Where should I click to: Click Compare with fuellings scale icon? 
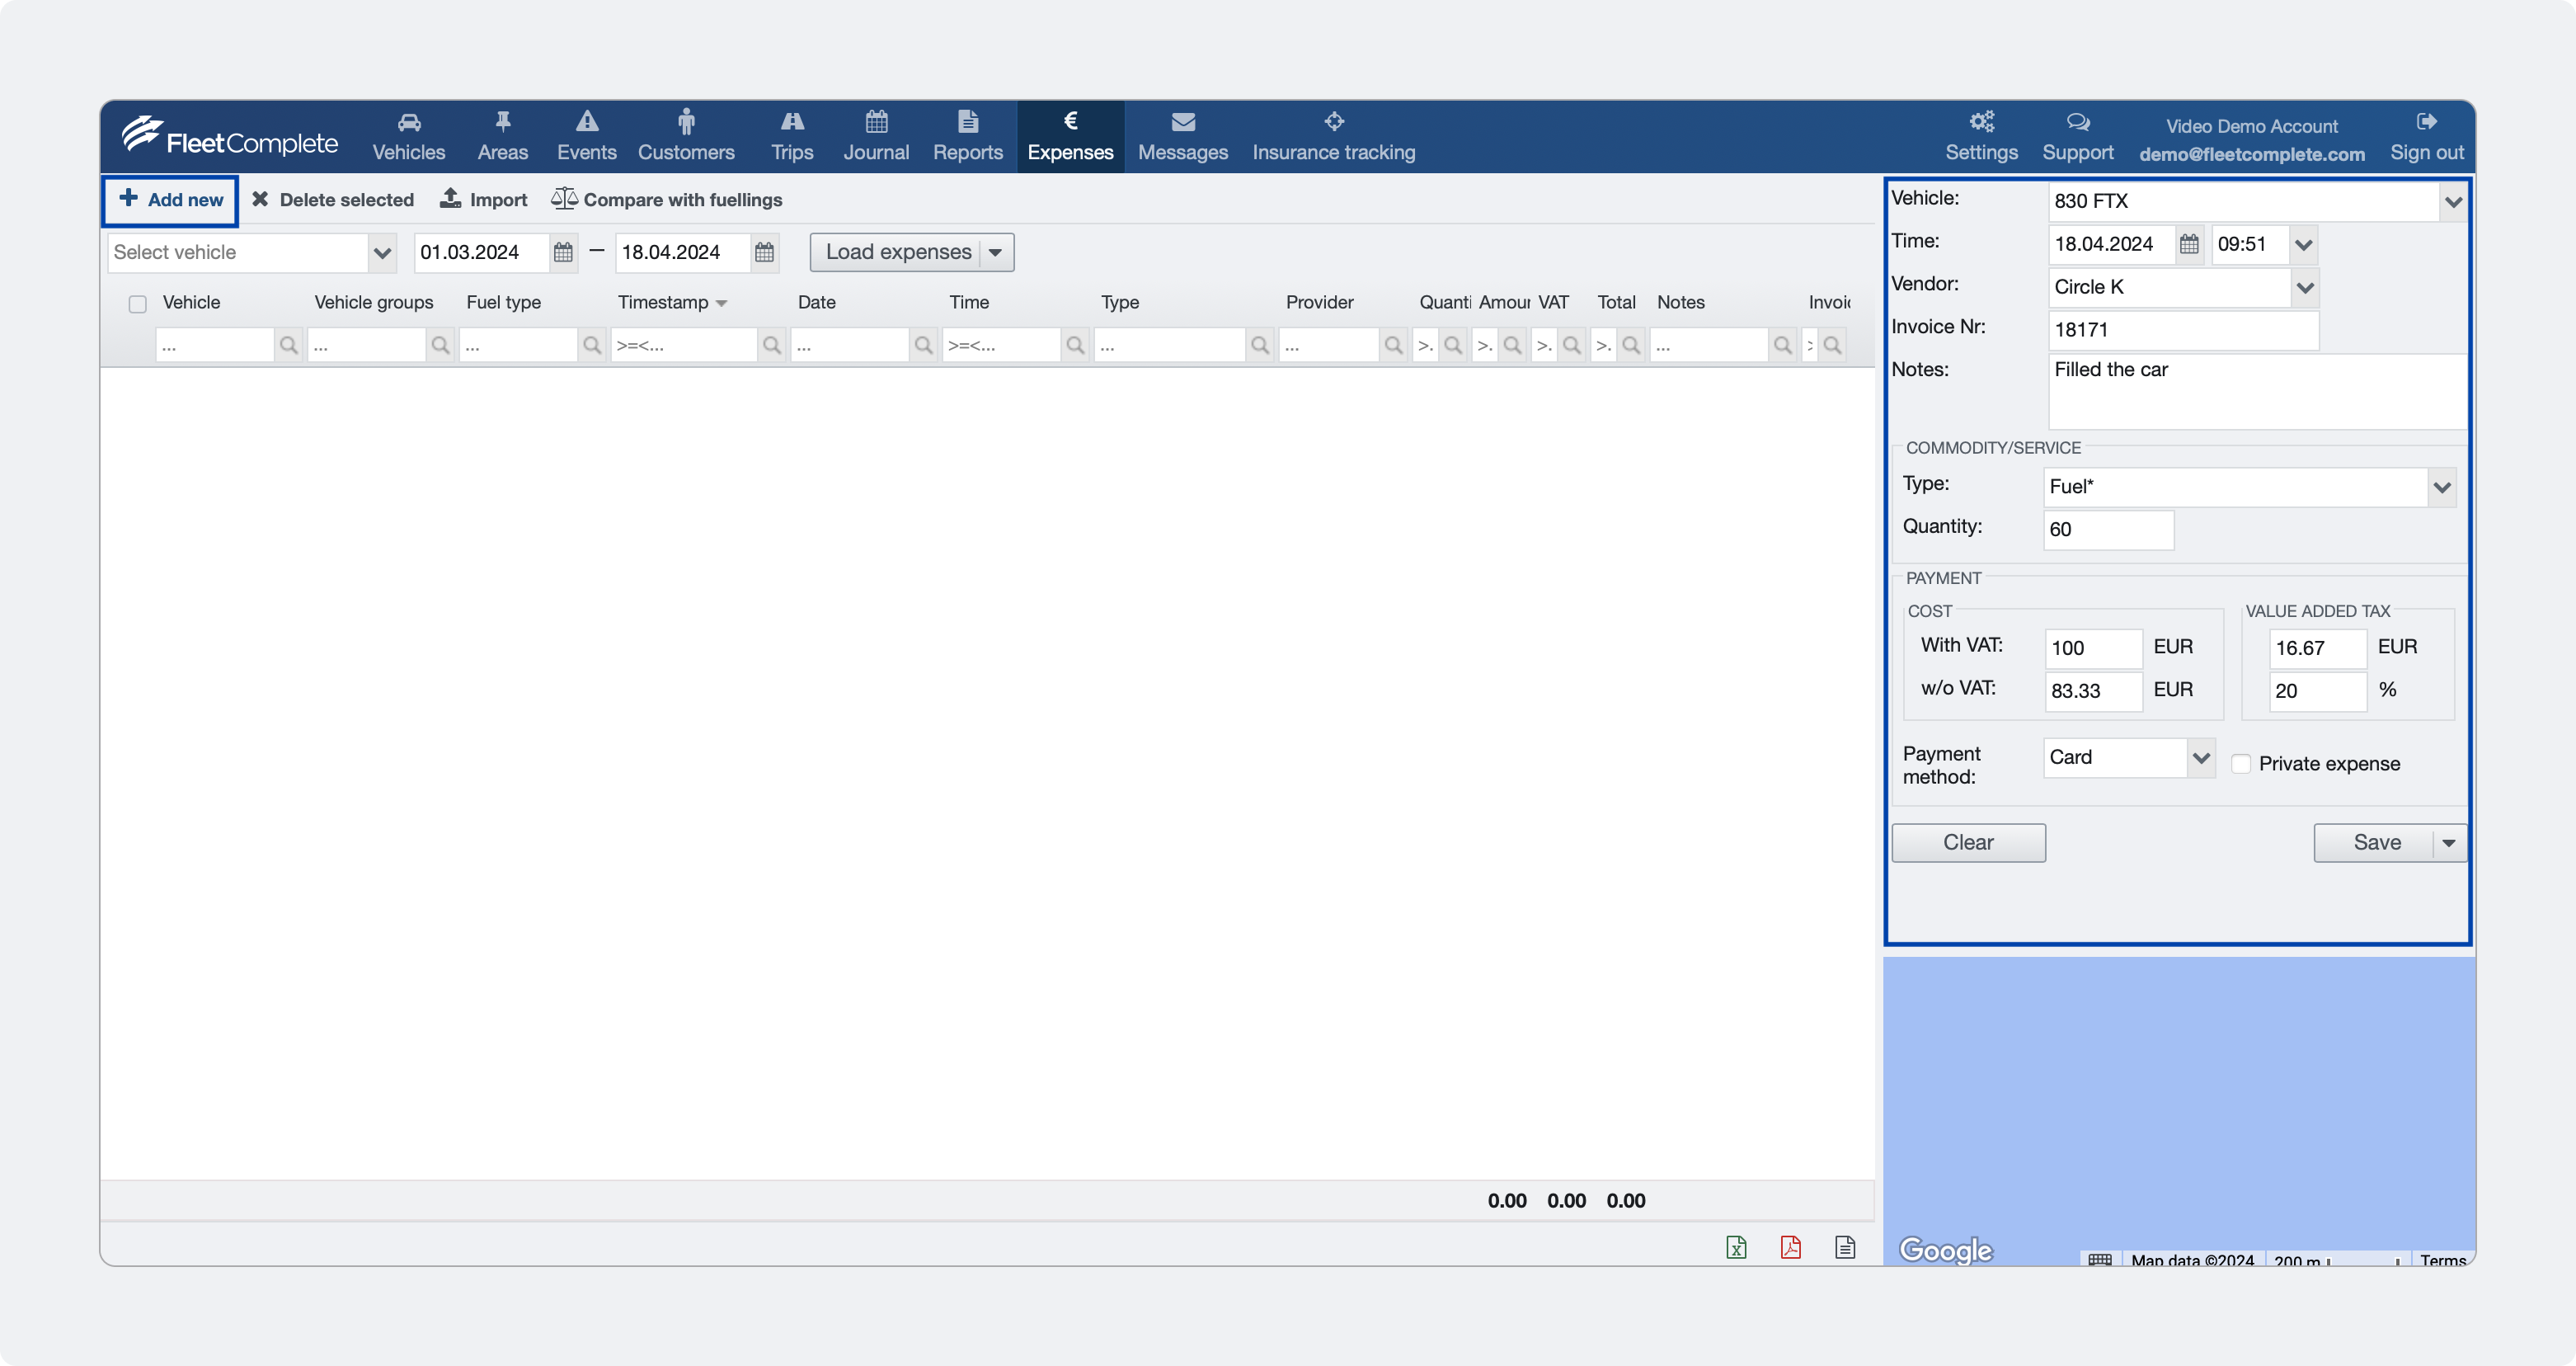pos(564,198)
